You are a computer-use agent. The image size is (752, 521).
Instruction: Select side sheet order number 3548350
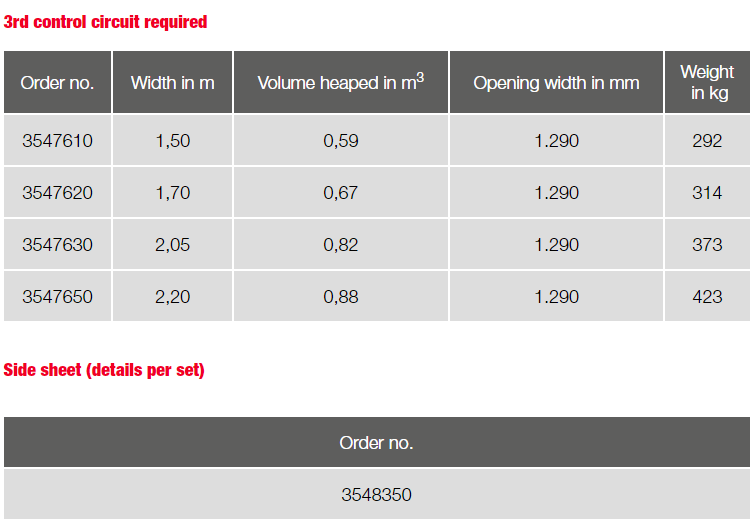(x=376, y=494)
